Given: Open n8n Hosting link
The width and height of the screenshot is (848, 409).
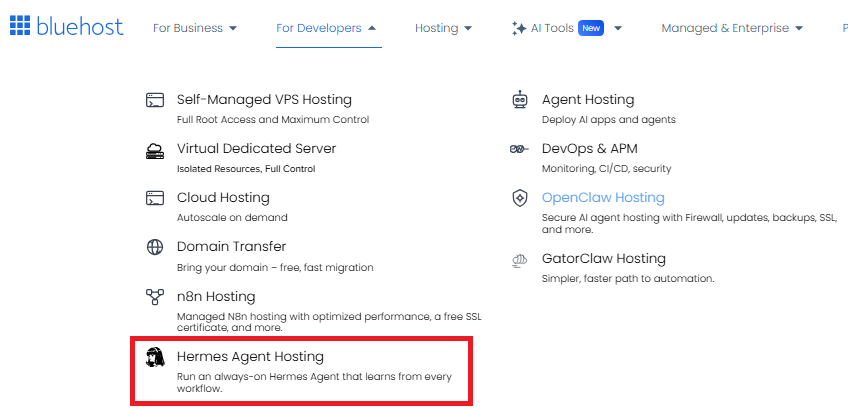Looking at the screenshot, I should point(216,296).
